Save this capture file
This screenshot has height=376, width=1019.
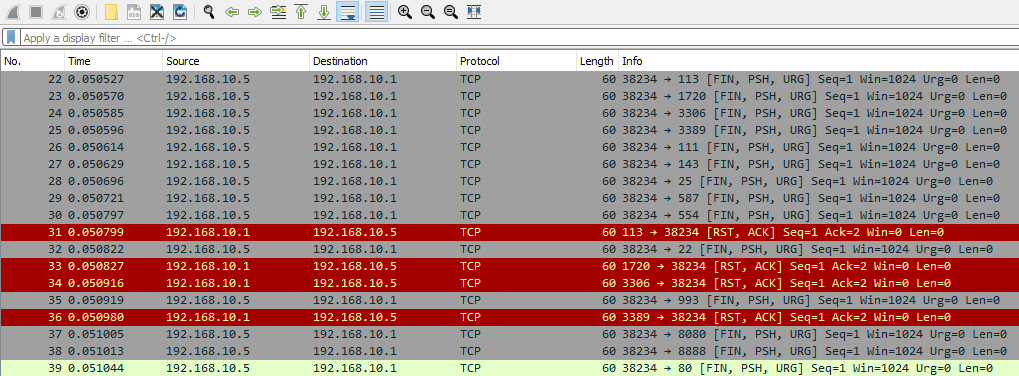pos(133,12)
